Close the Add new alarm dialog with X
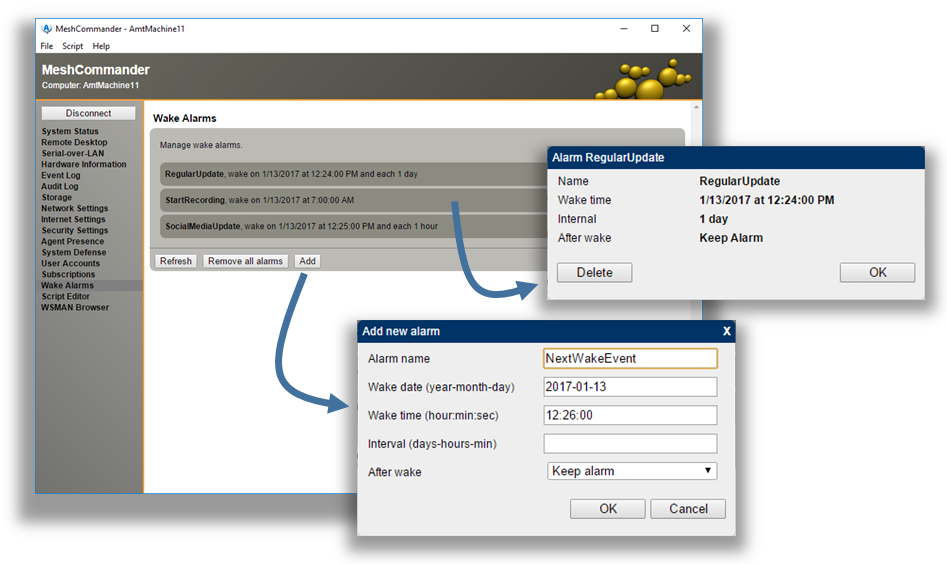Image resolution: width=947 pixels, height=564 pixels. 727,331
